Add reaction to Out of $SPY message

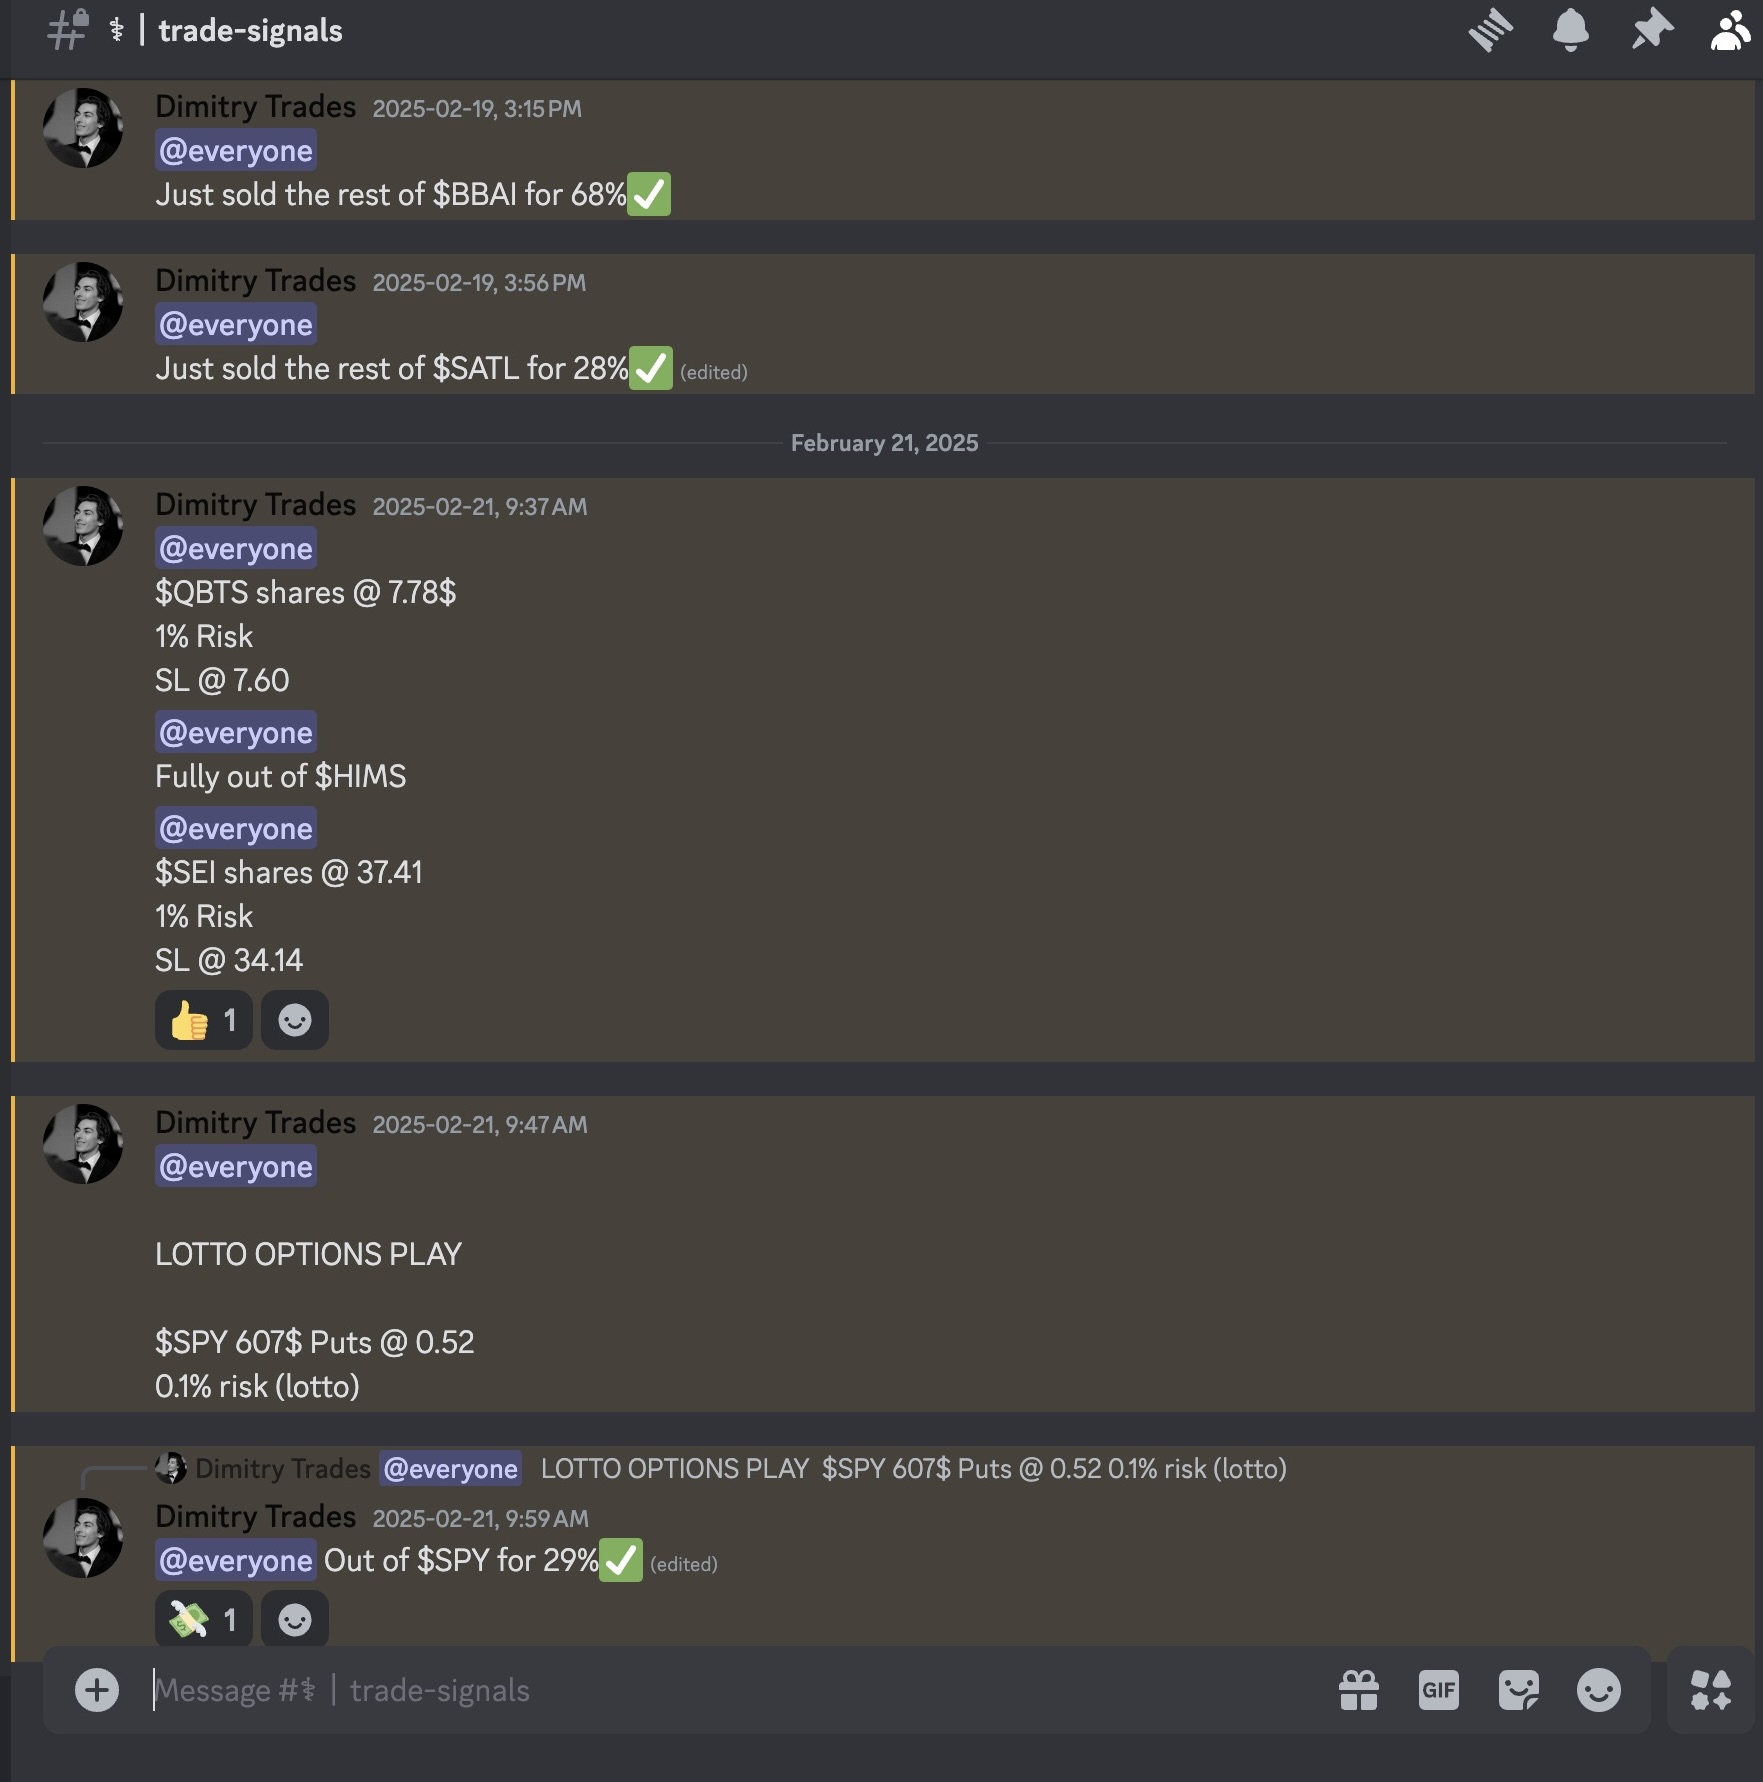click(295, 1619)
